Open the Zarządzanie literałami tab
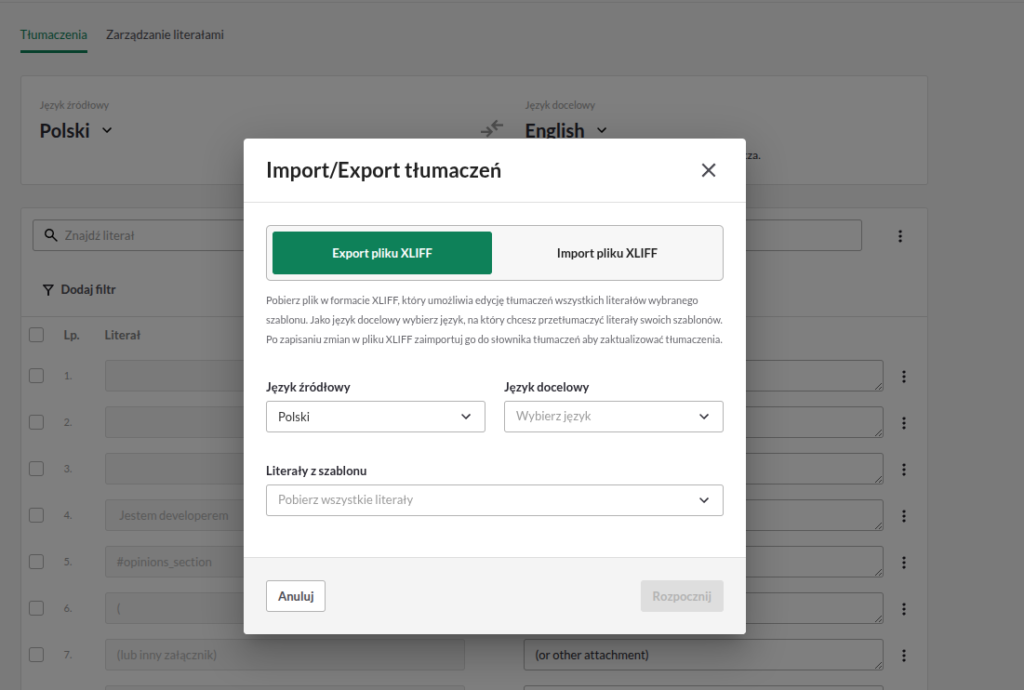 pyautogui.click(x=165, y=35)
